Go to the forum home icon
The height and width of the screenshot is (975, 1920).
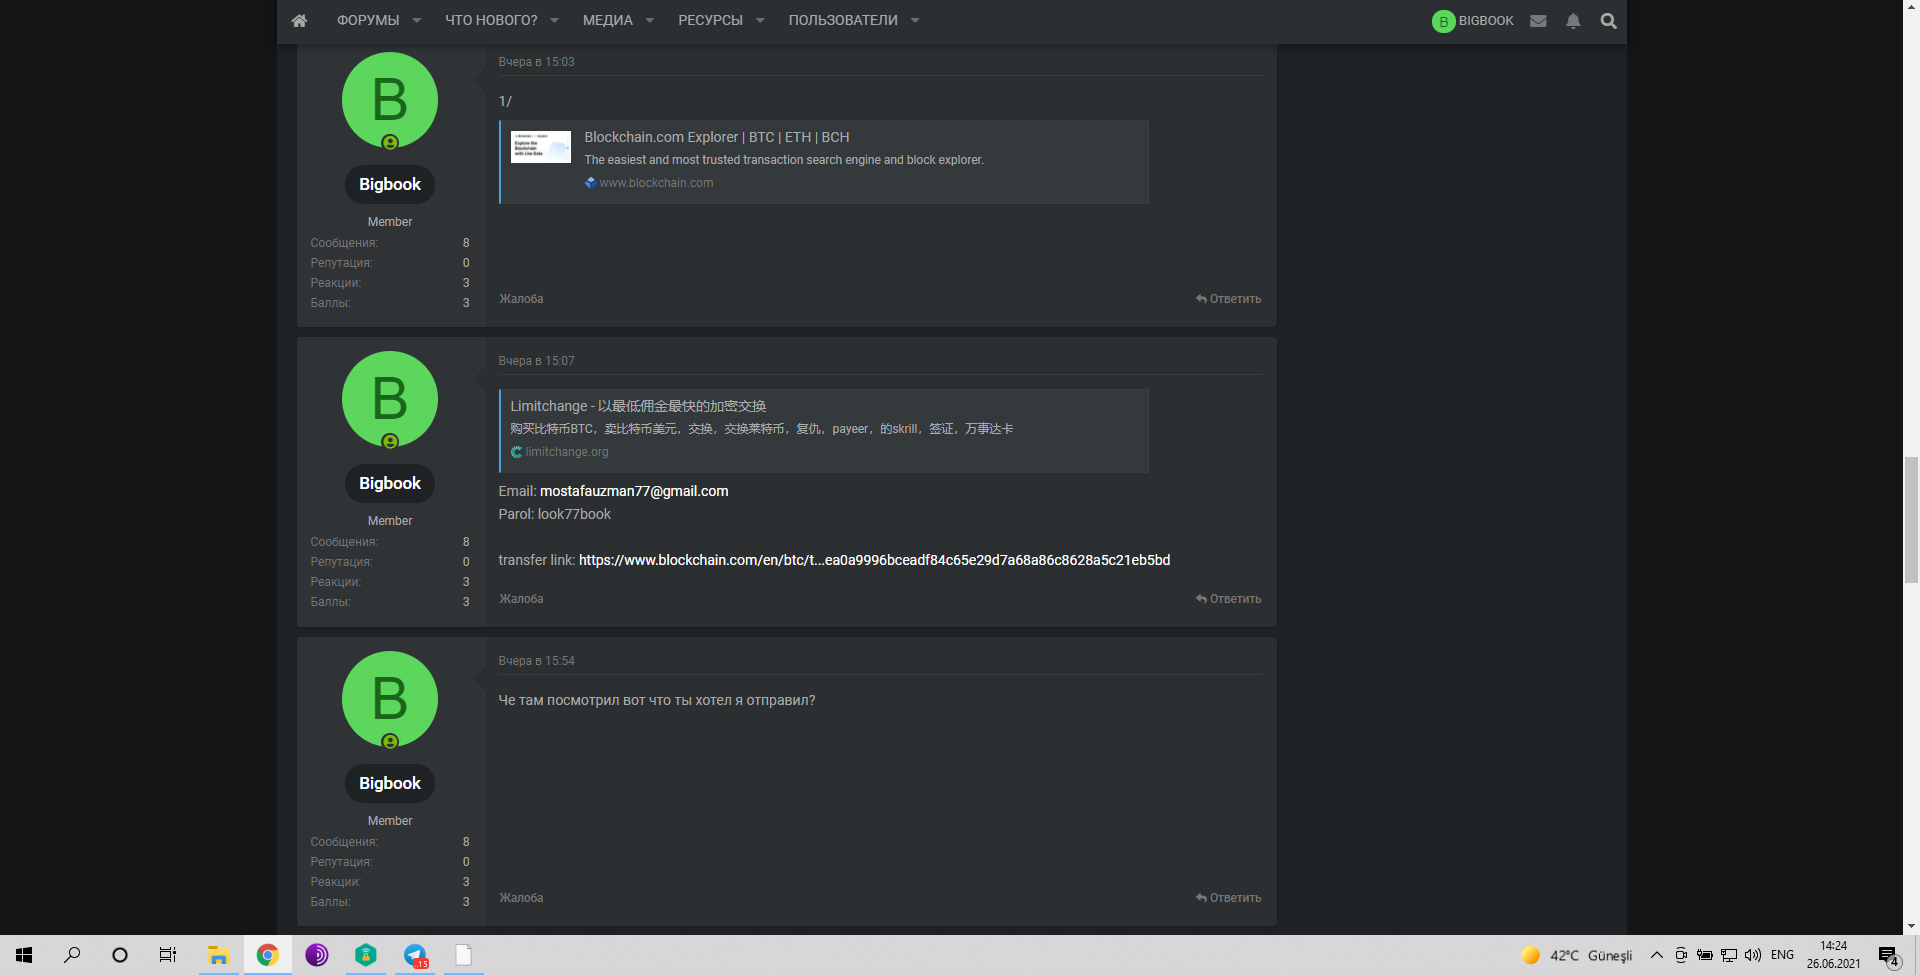tap(299, 21)
